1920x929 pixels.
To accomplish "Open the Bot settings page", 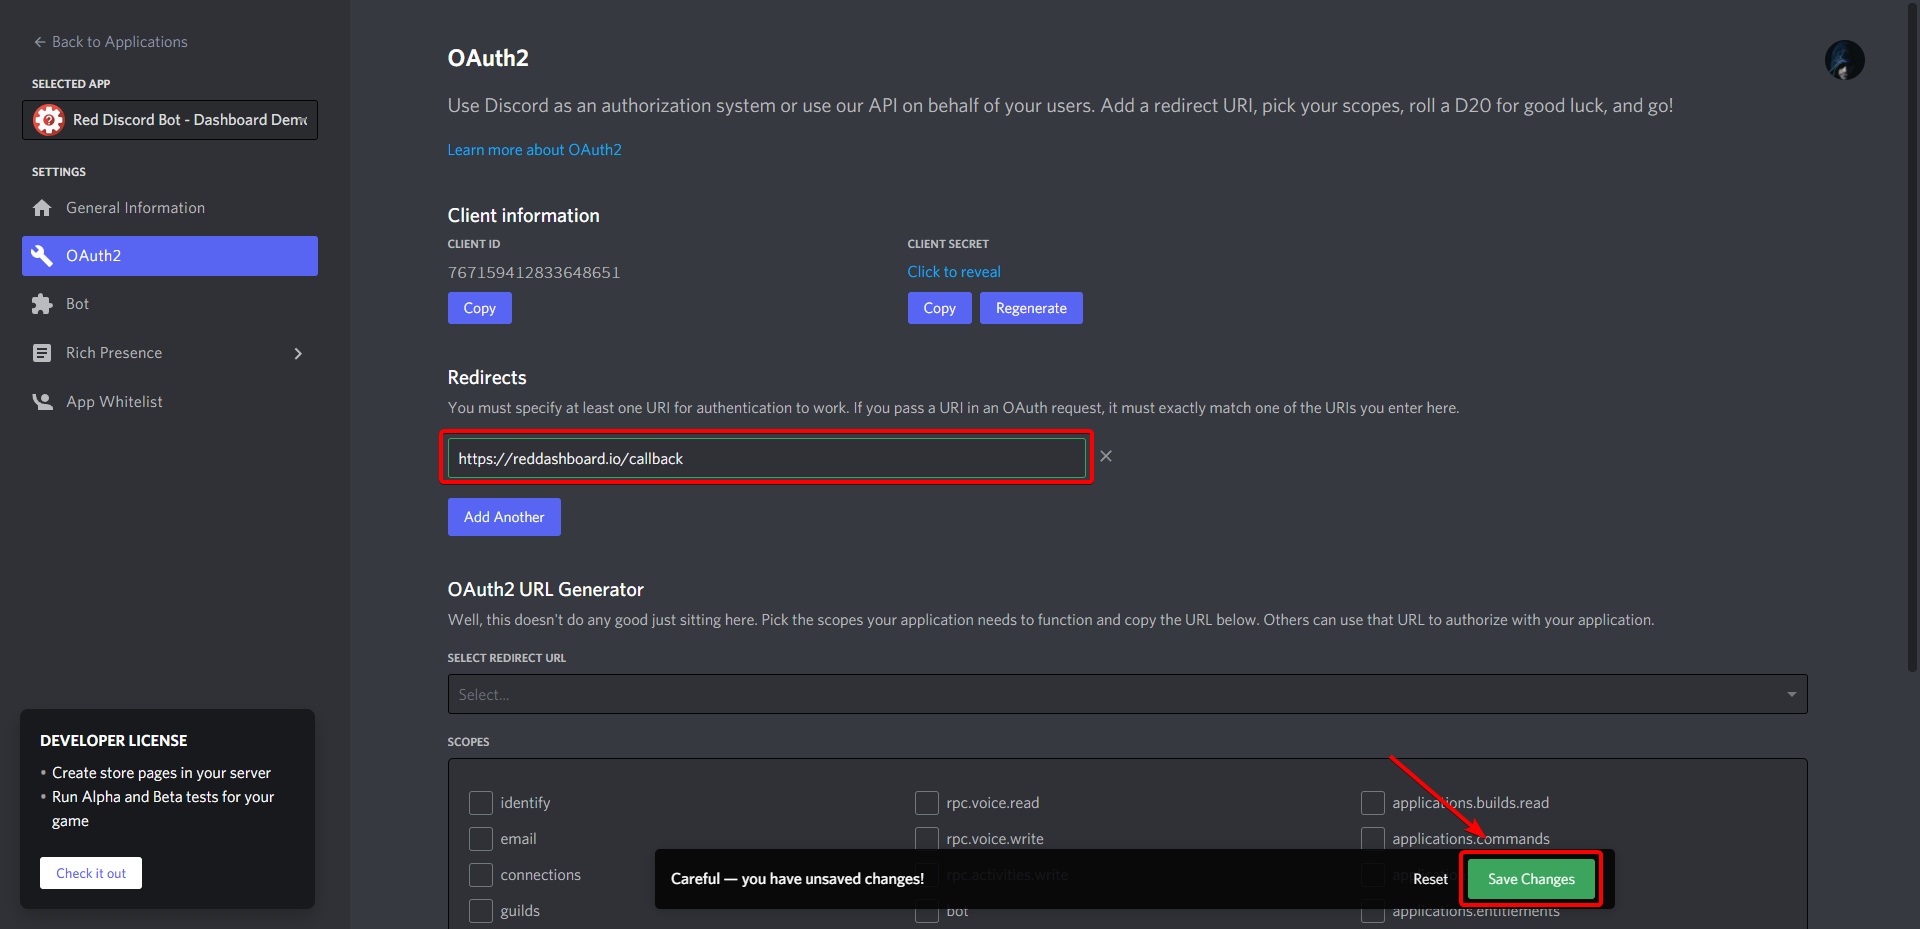I will (170, 304).
